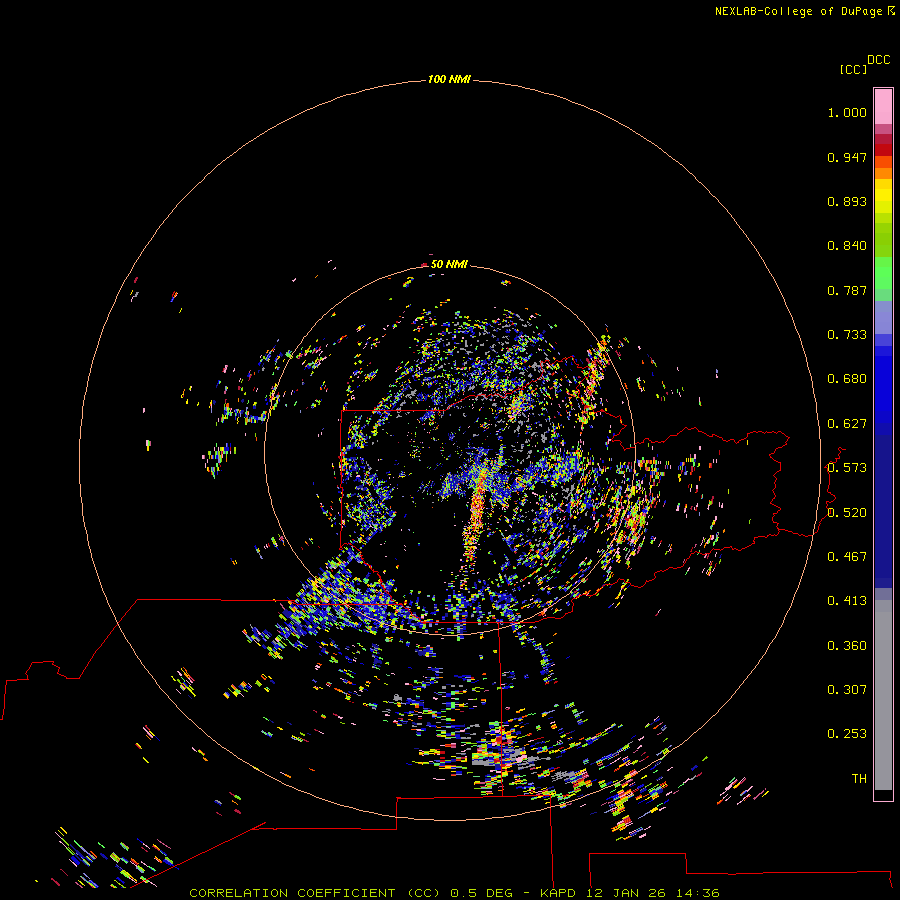This screenshot has width=900, height=900.
Task: Click the TH threshold label on legend
Action: pyautogui.click(x=859, y=779)
